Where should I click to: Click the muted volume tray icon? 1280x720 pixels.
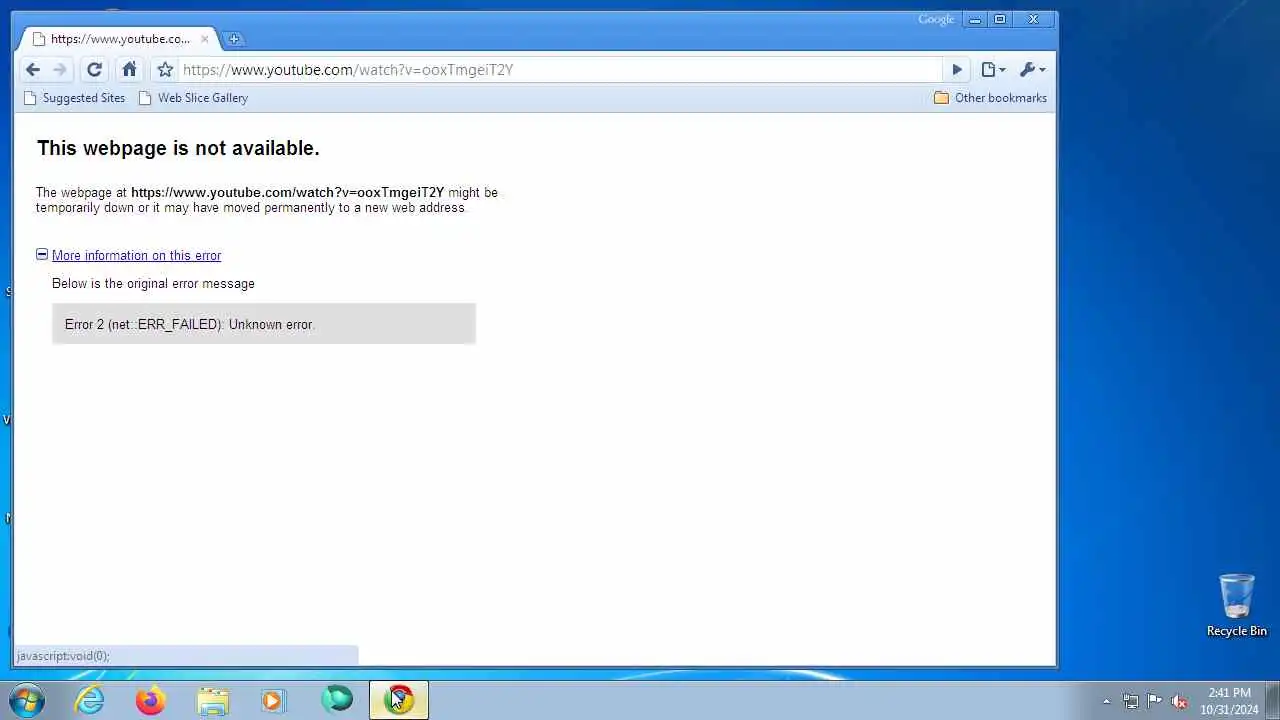click(1179, 701)
